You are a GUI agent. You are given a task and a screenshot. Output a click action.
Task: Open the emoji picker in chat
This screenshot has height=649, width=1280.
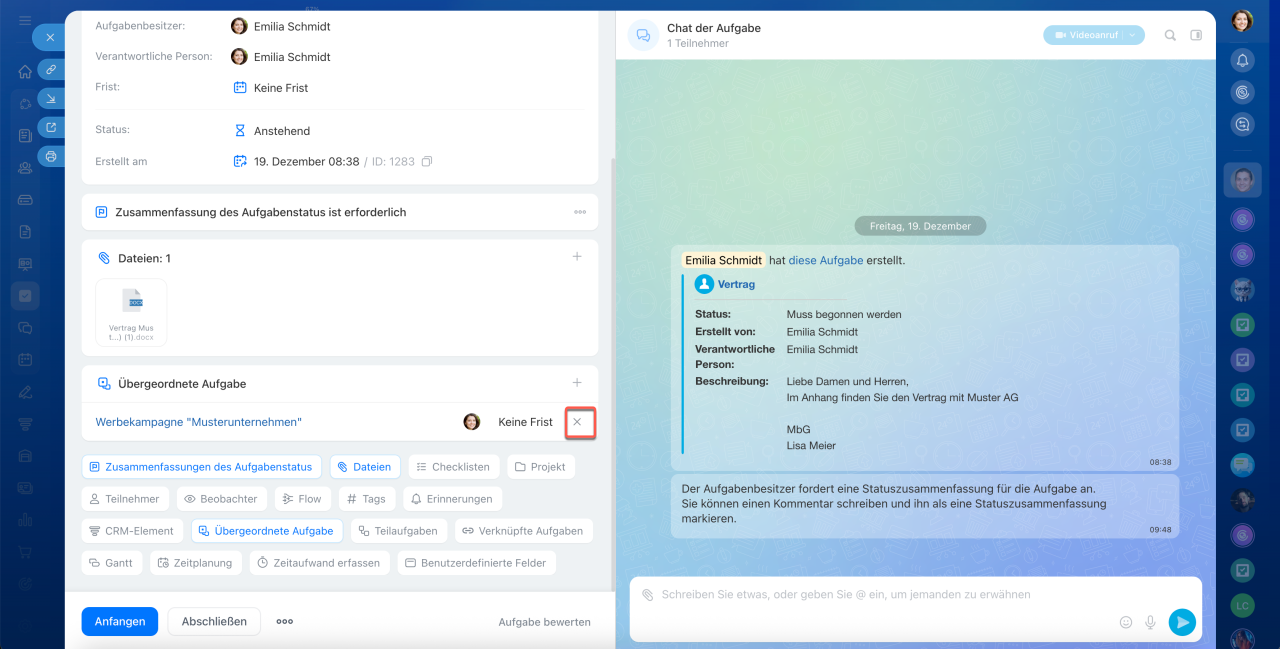pyautogui.click(x=1126, y=622)
